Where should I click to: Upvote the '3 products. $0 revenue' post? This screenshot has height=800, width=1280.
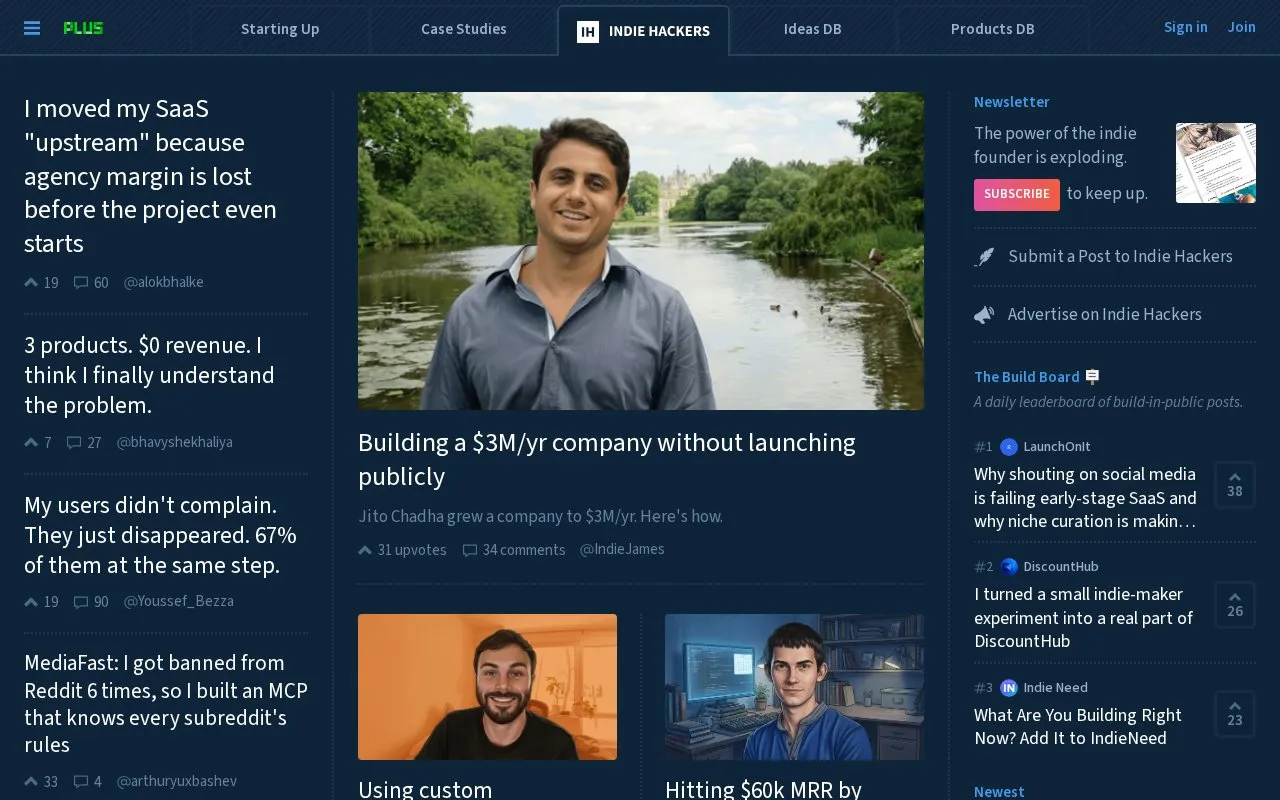(31, 442)
